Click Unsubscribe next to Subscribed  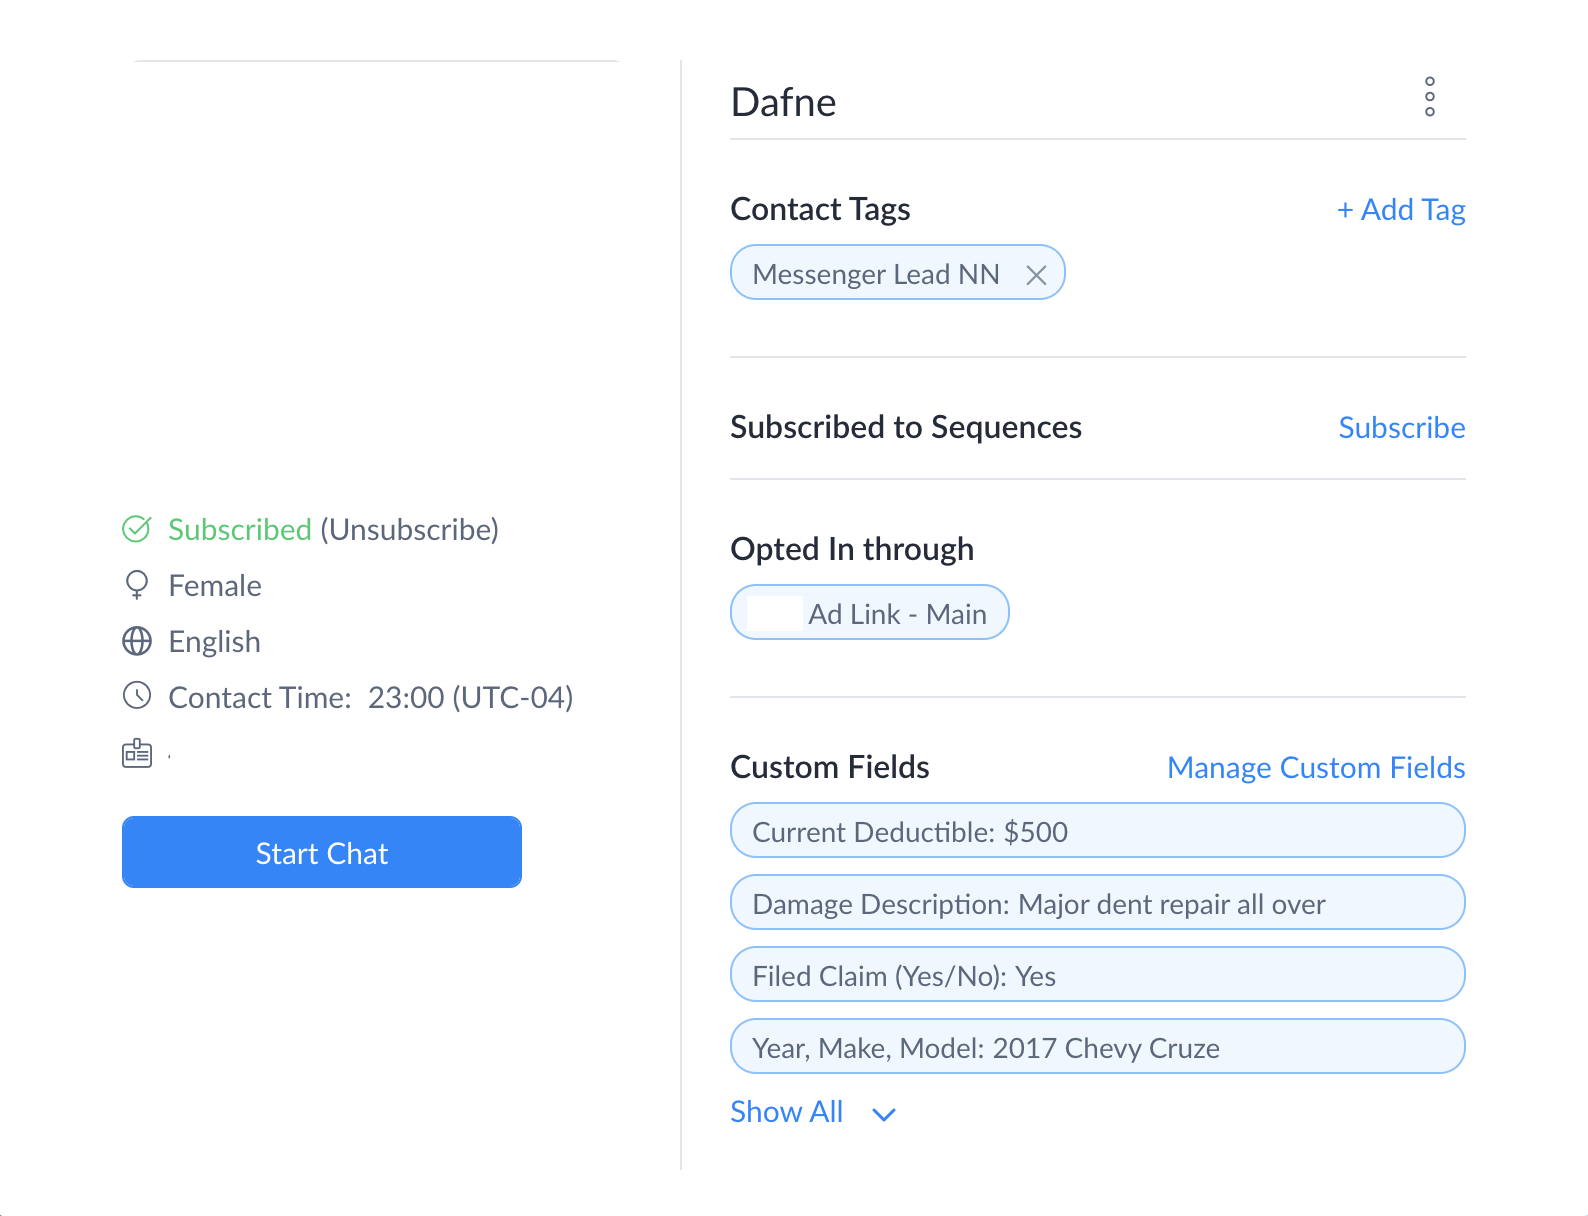[x=409, y=529]
